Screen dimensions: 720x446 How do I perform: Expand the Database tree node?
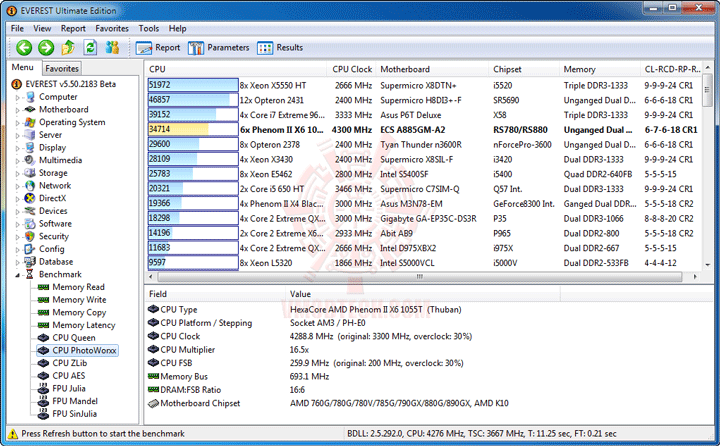tap(17, 262)
